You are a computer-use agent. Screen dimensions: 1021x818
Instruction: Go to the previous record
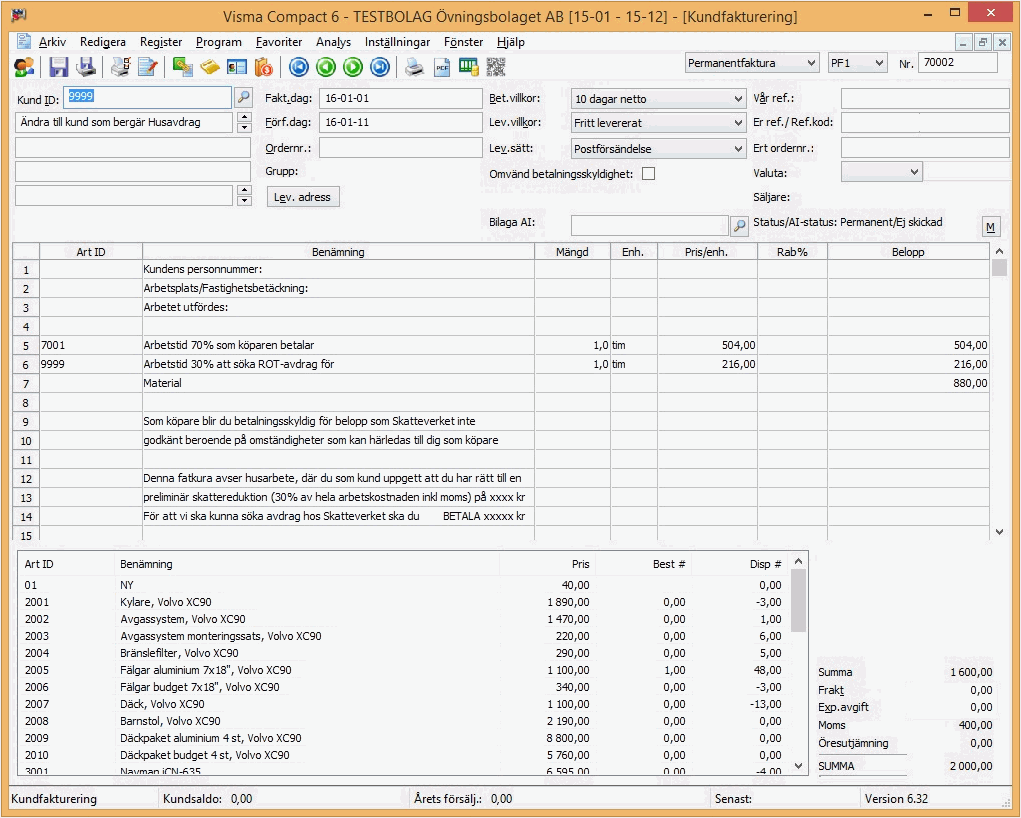click(325, 67)
